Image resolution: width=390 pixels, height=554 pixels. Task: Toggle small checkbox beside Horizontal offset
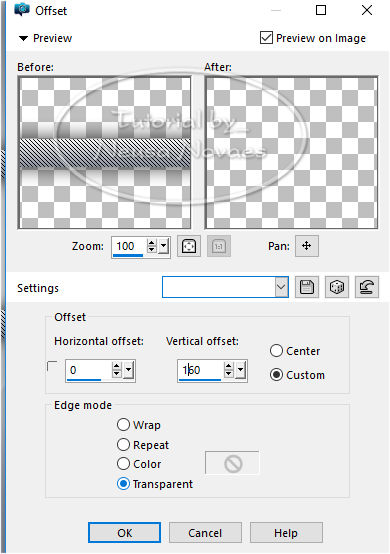(x=52, y=366)
